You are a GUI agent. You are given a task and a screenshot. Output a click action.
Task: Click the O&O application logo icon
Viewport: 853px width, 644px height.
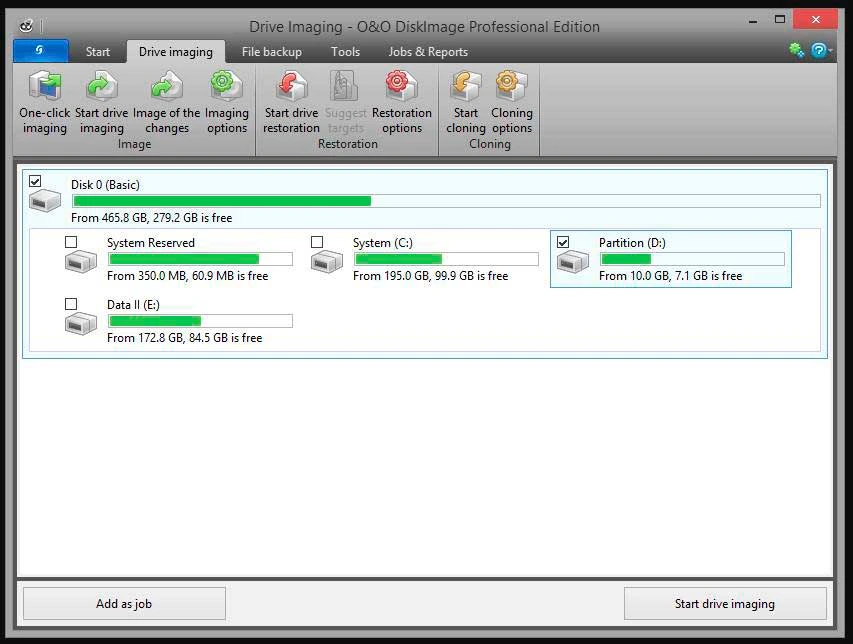pos(26,26)
